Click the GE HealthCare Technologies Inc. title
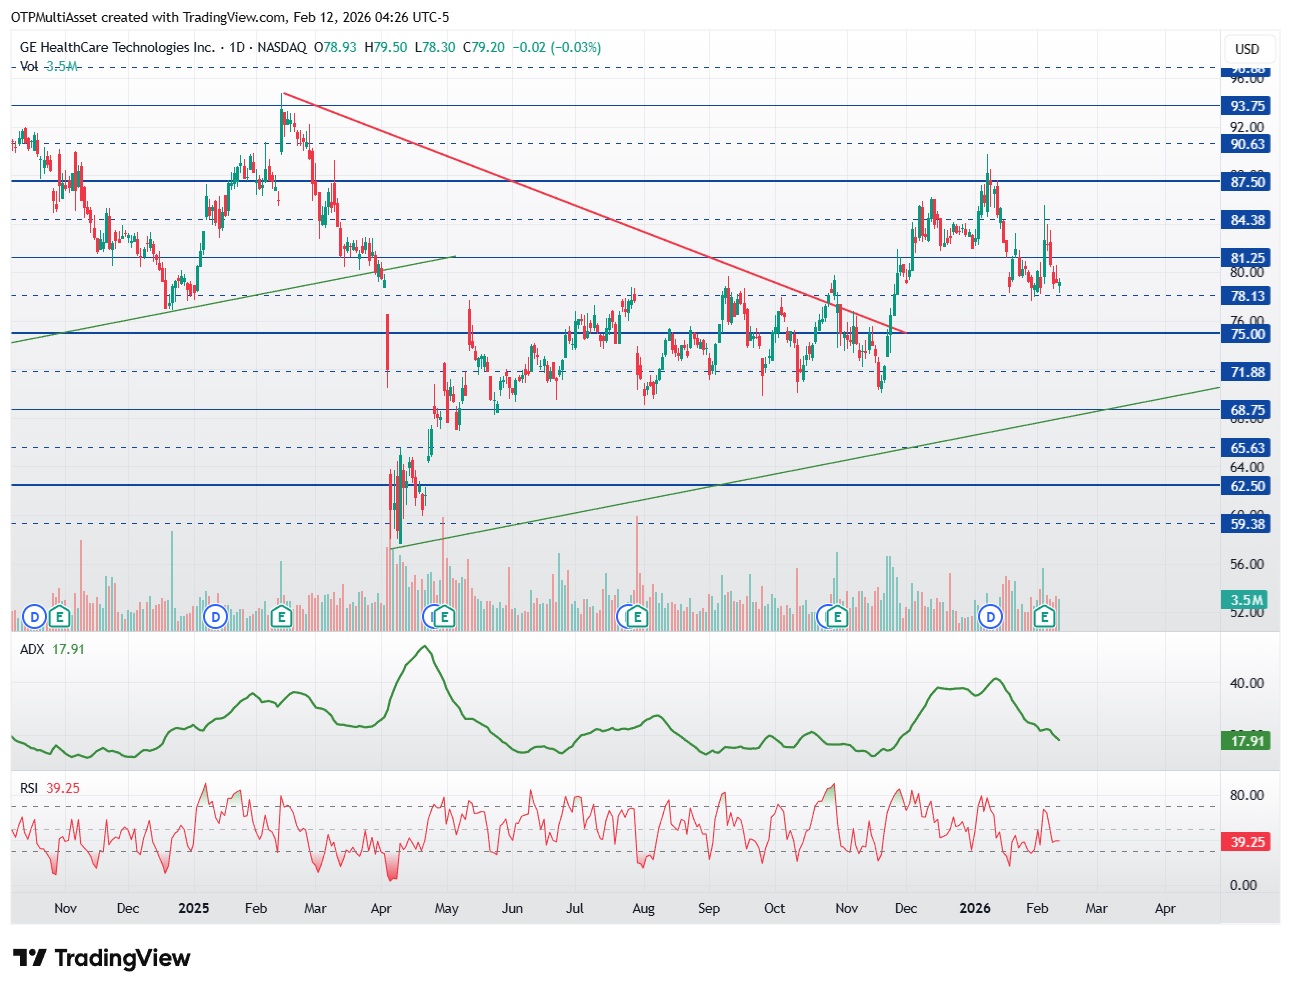 coord(117,47)
